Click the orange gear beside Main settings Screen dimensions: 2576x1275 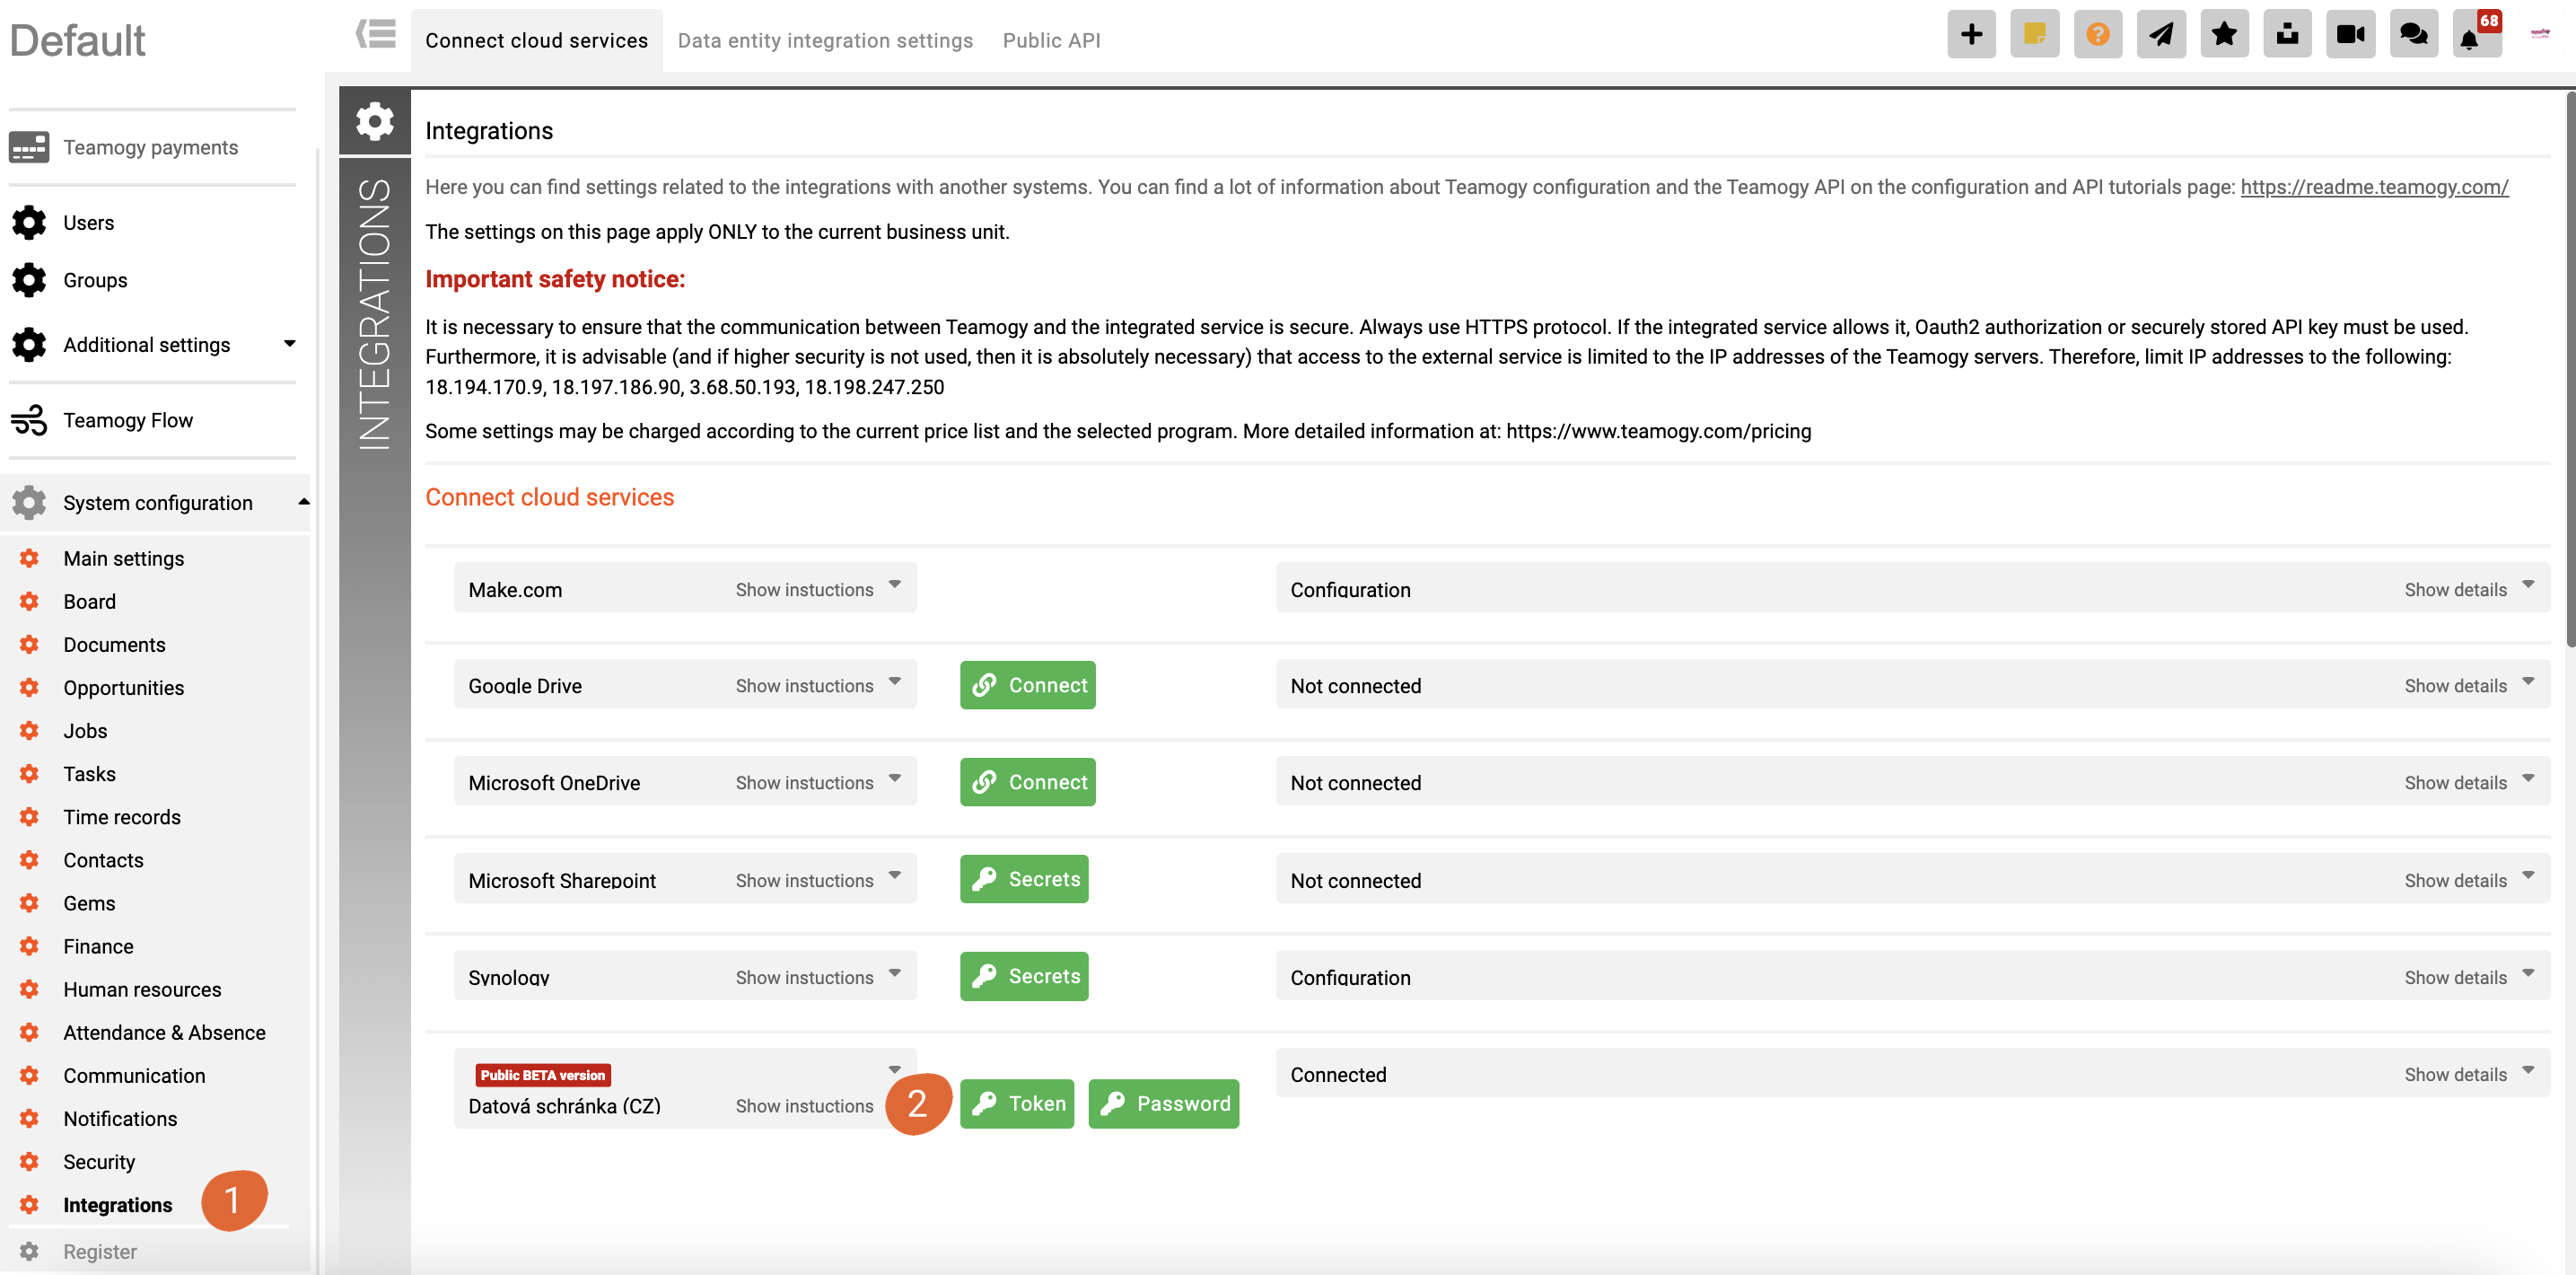click(29, 558)
